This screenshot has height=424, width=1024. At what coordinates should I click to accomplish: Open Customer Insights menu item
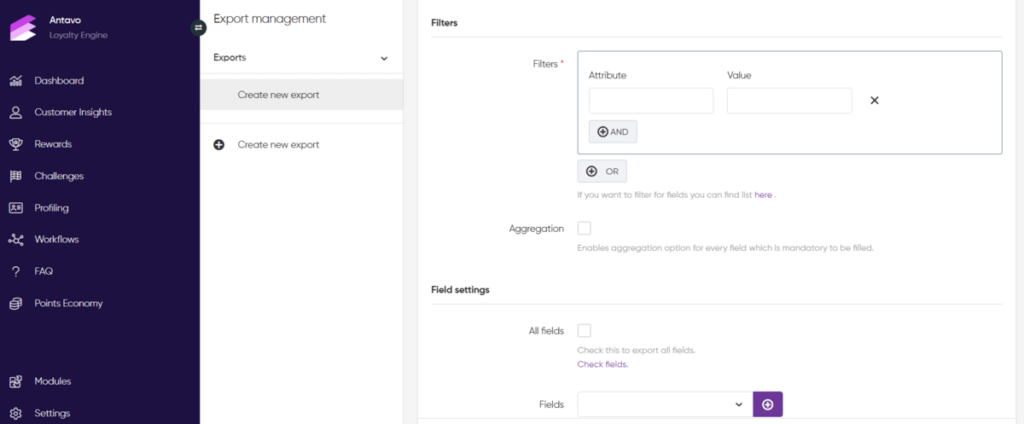click(73, 112)
